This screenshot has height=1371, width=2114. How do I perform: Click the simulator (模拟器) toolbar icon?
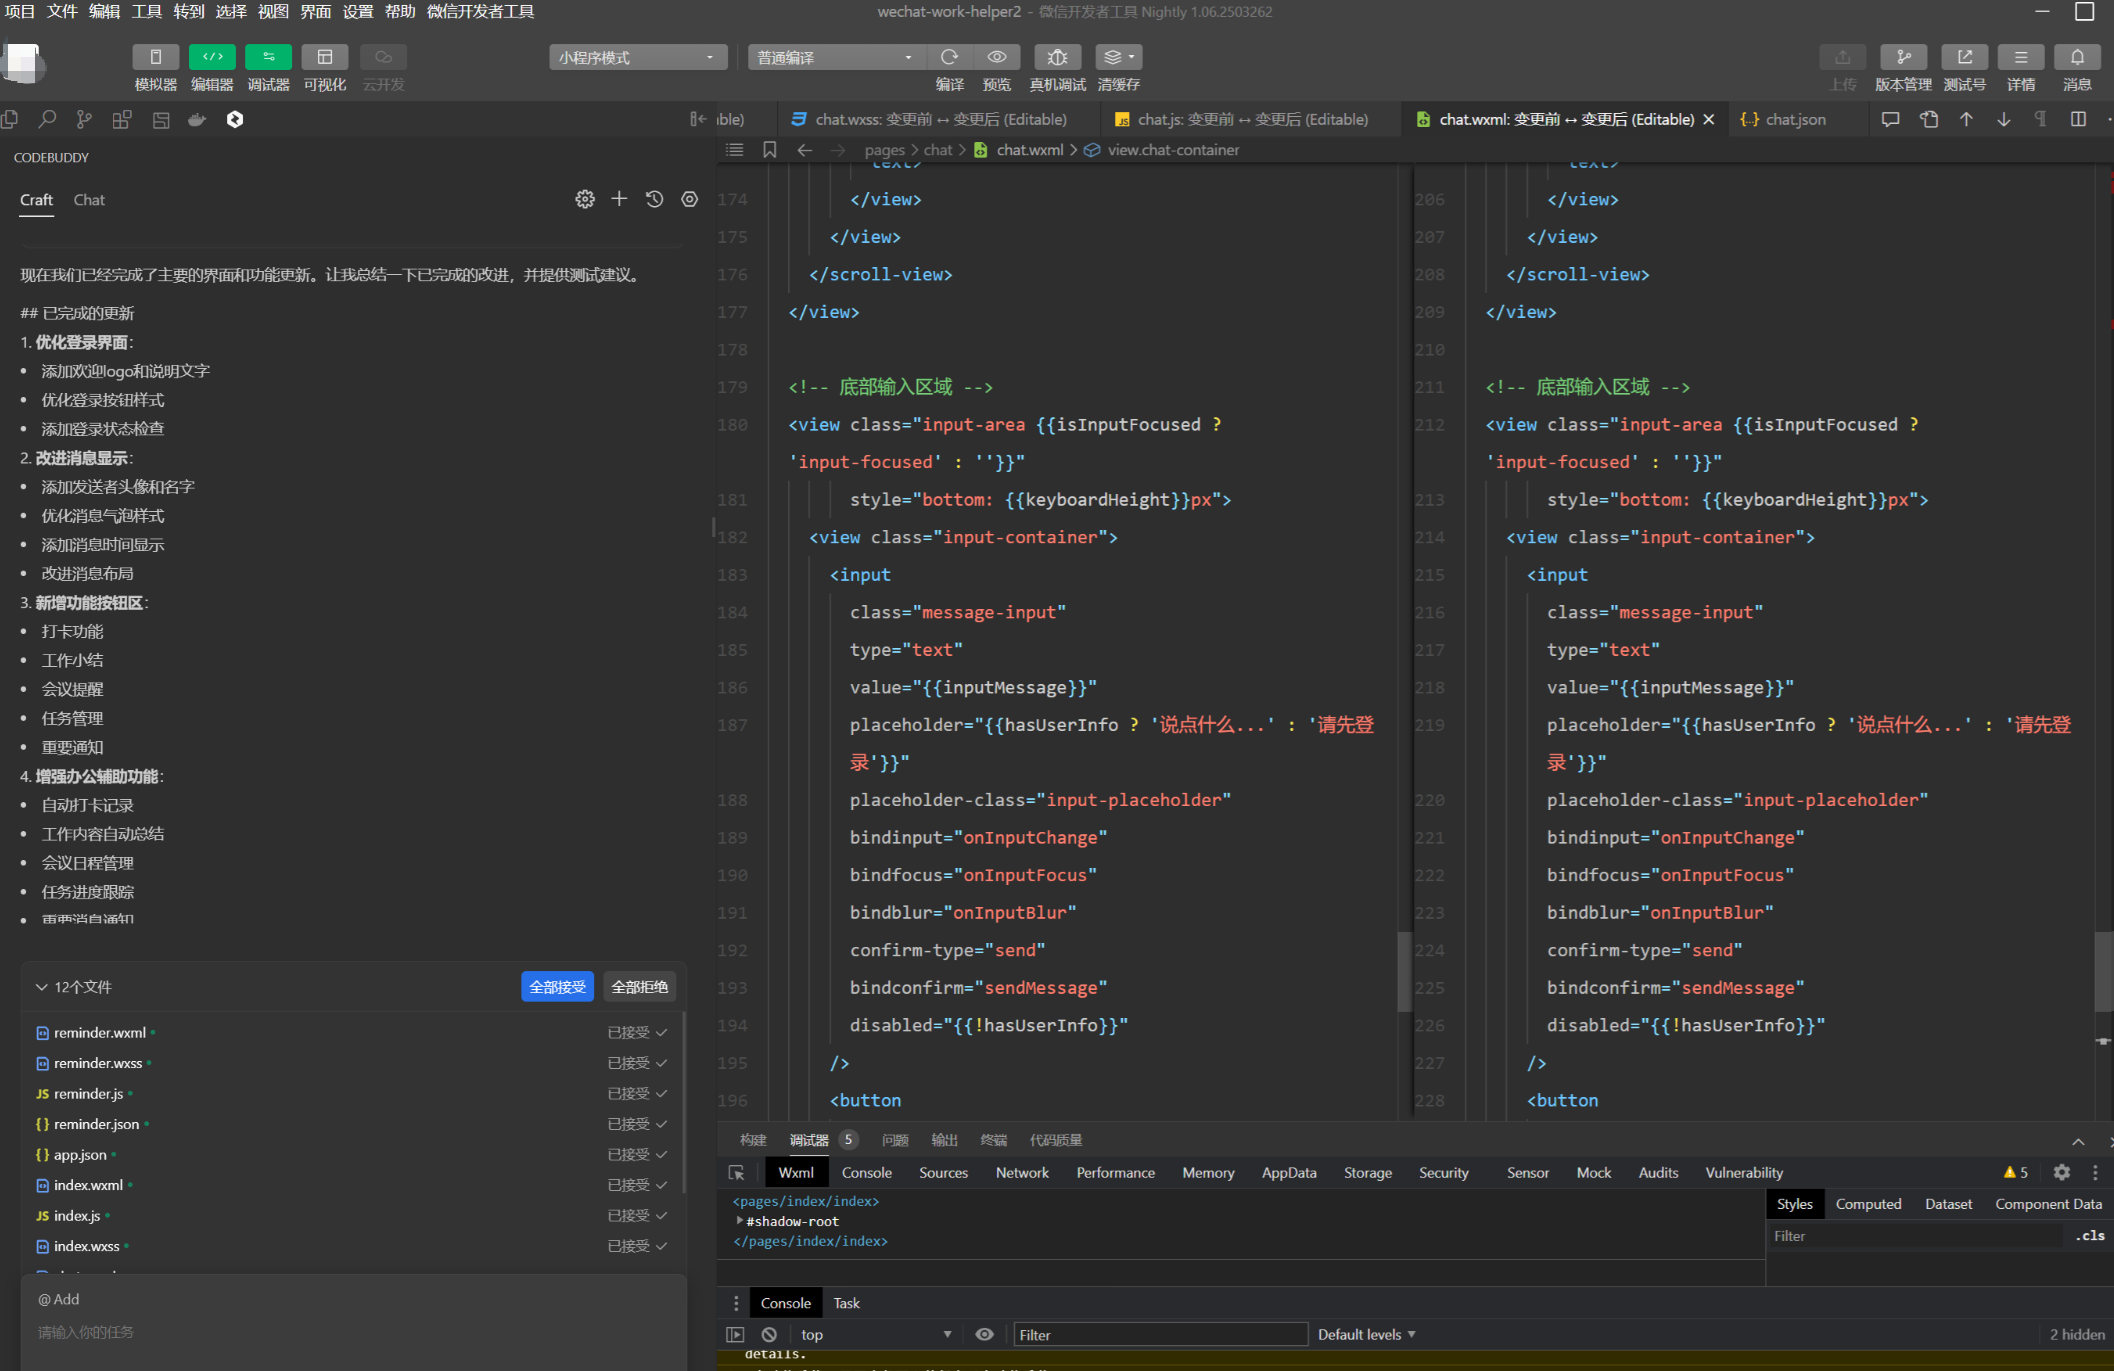click(x=155, y=57)
